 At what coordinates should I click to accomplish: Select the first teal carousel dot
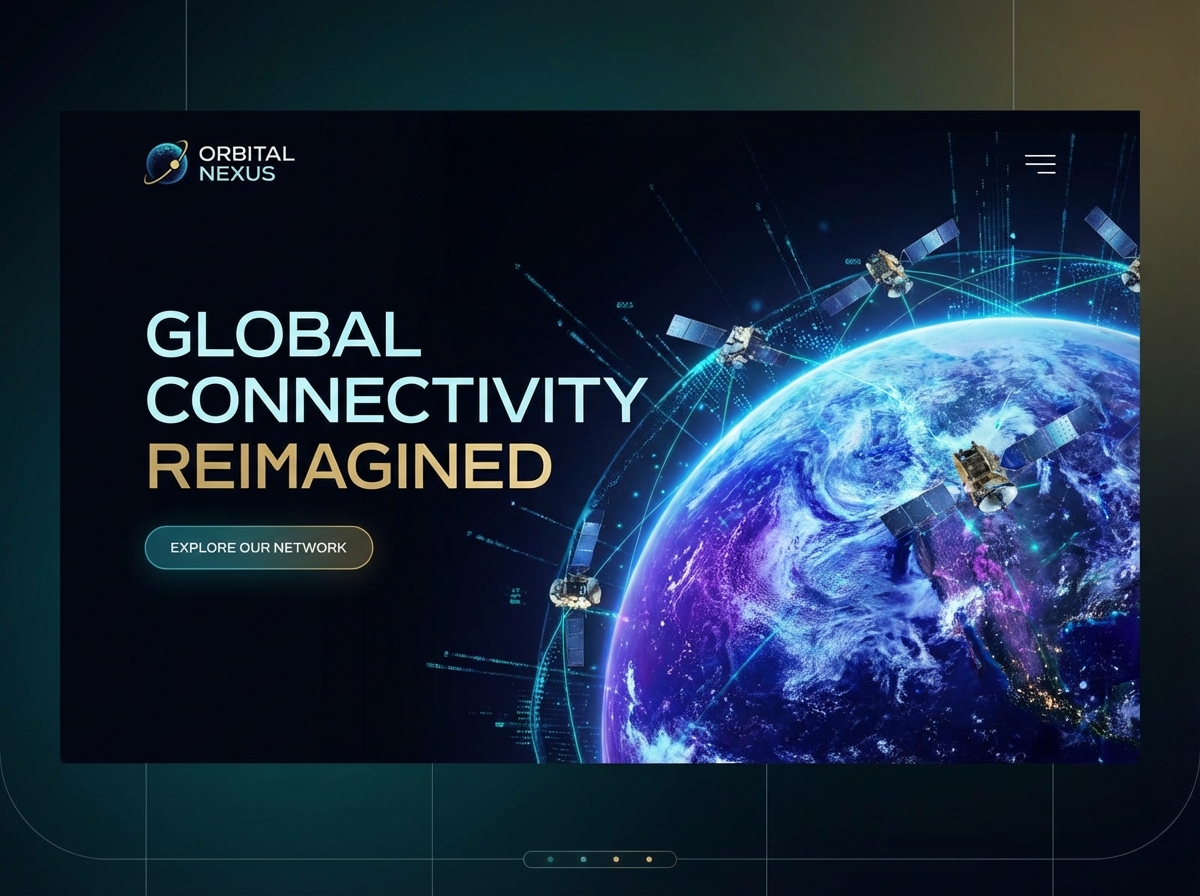click(550, 859)
